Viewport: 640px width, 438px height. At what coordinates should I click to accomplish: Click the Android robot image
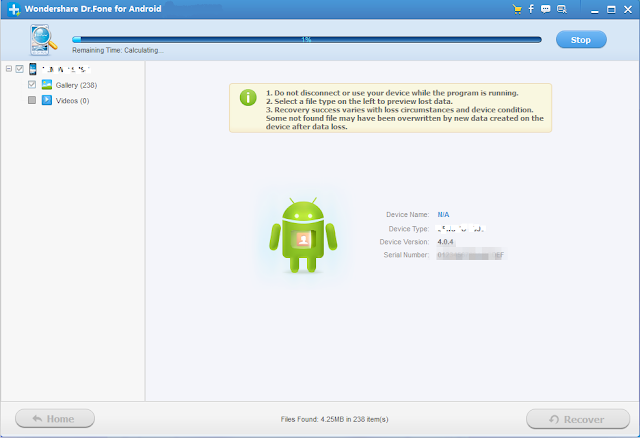(303, 236)
